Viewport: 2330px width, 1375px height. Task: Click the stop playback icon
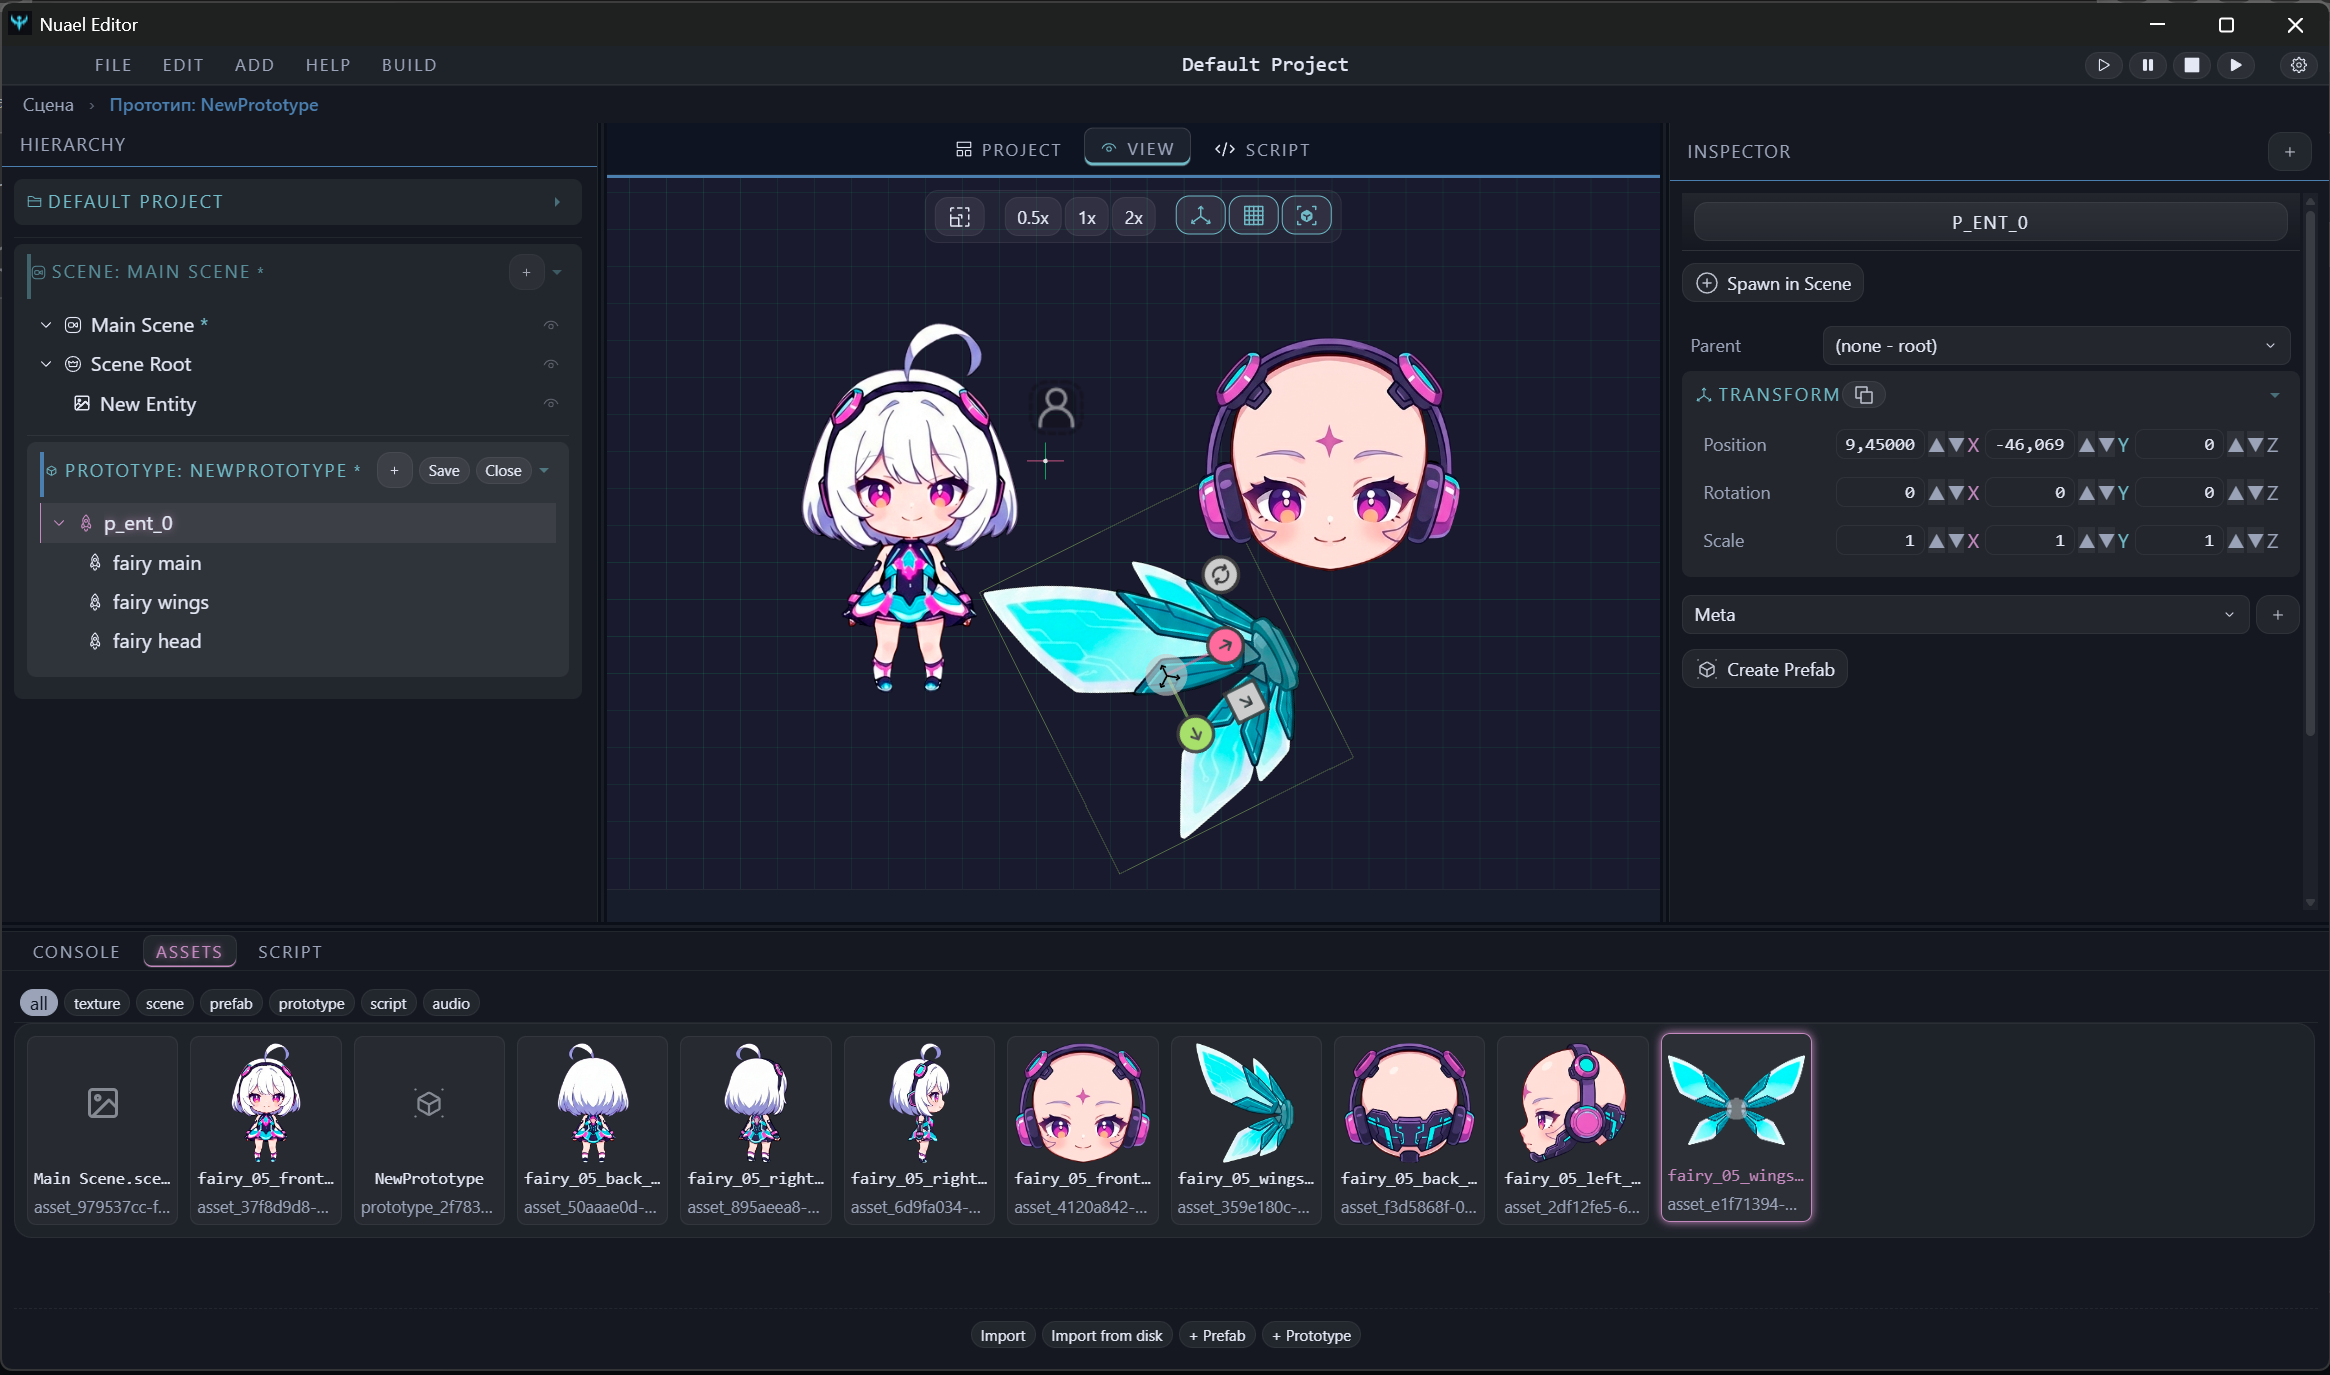2191,65
